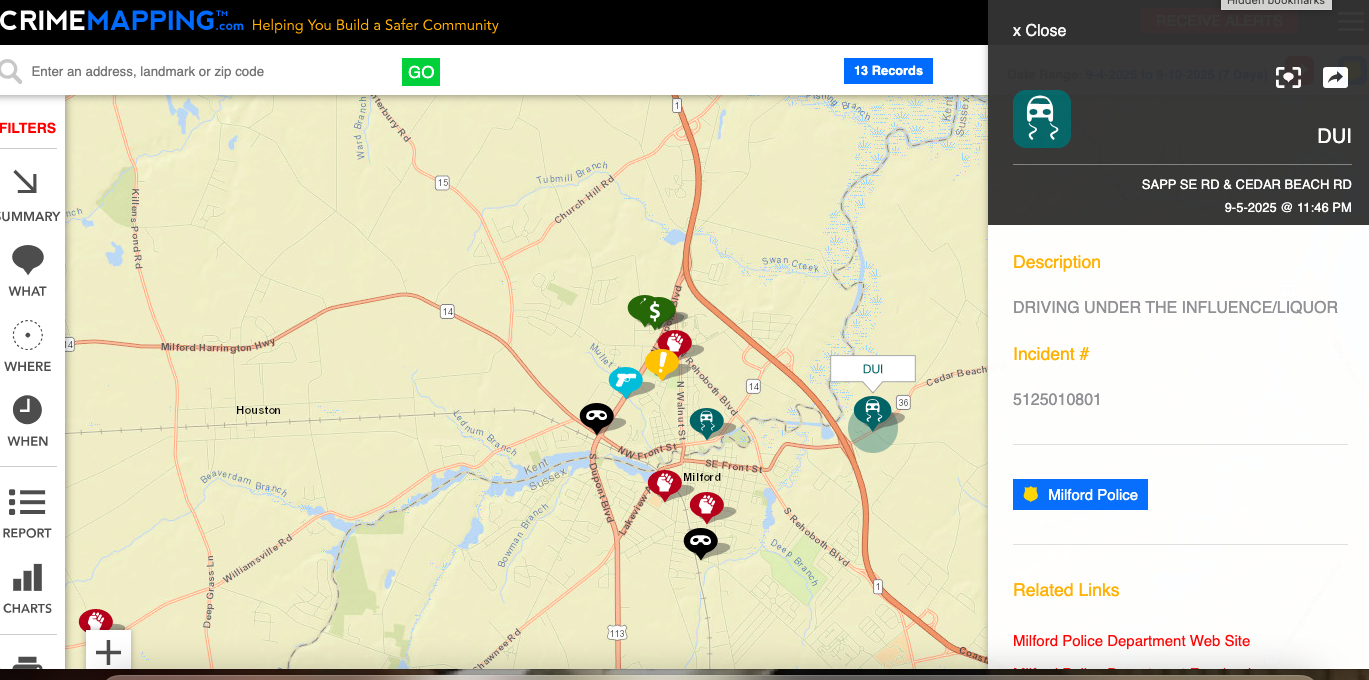
Task: Click the yellow exclamation mark marker
Action: pyautogui.click(x=661, y=362)
